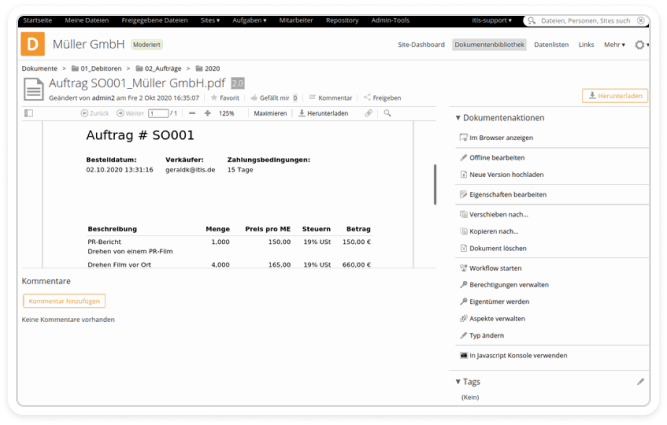This screenshot has height=425, width=667.
Task: Open Repository in the top menu
Action: pos(342,20)
